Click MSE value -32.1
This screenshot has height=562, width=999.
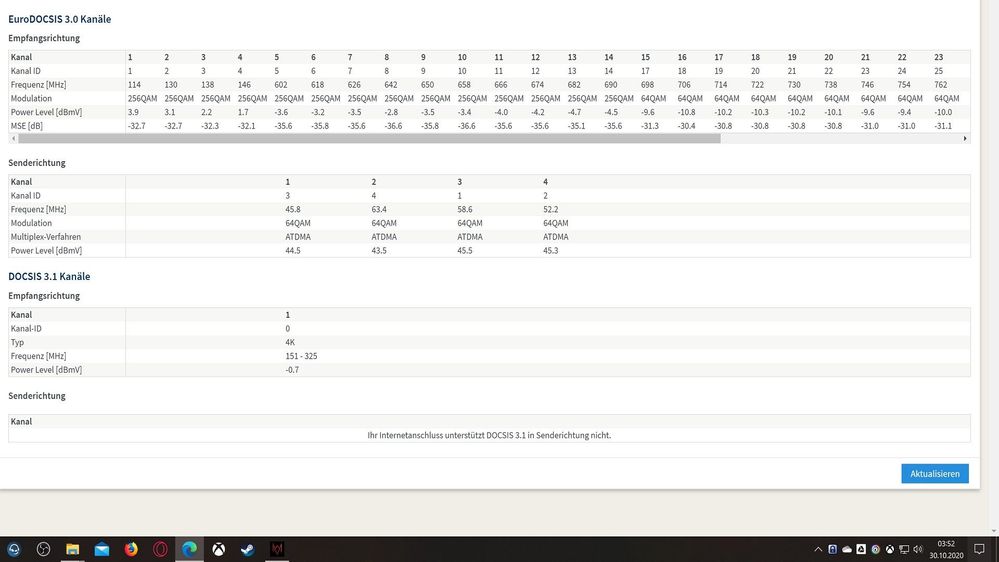(x=247, y=126)
